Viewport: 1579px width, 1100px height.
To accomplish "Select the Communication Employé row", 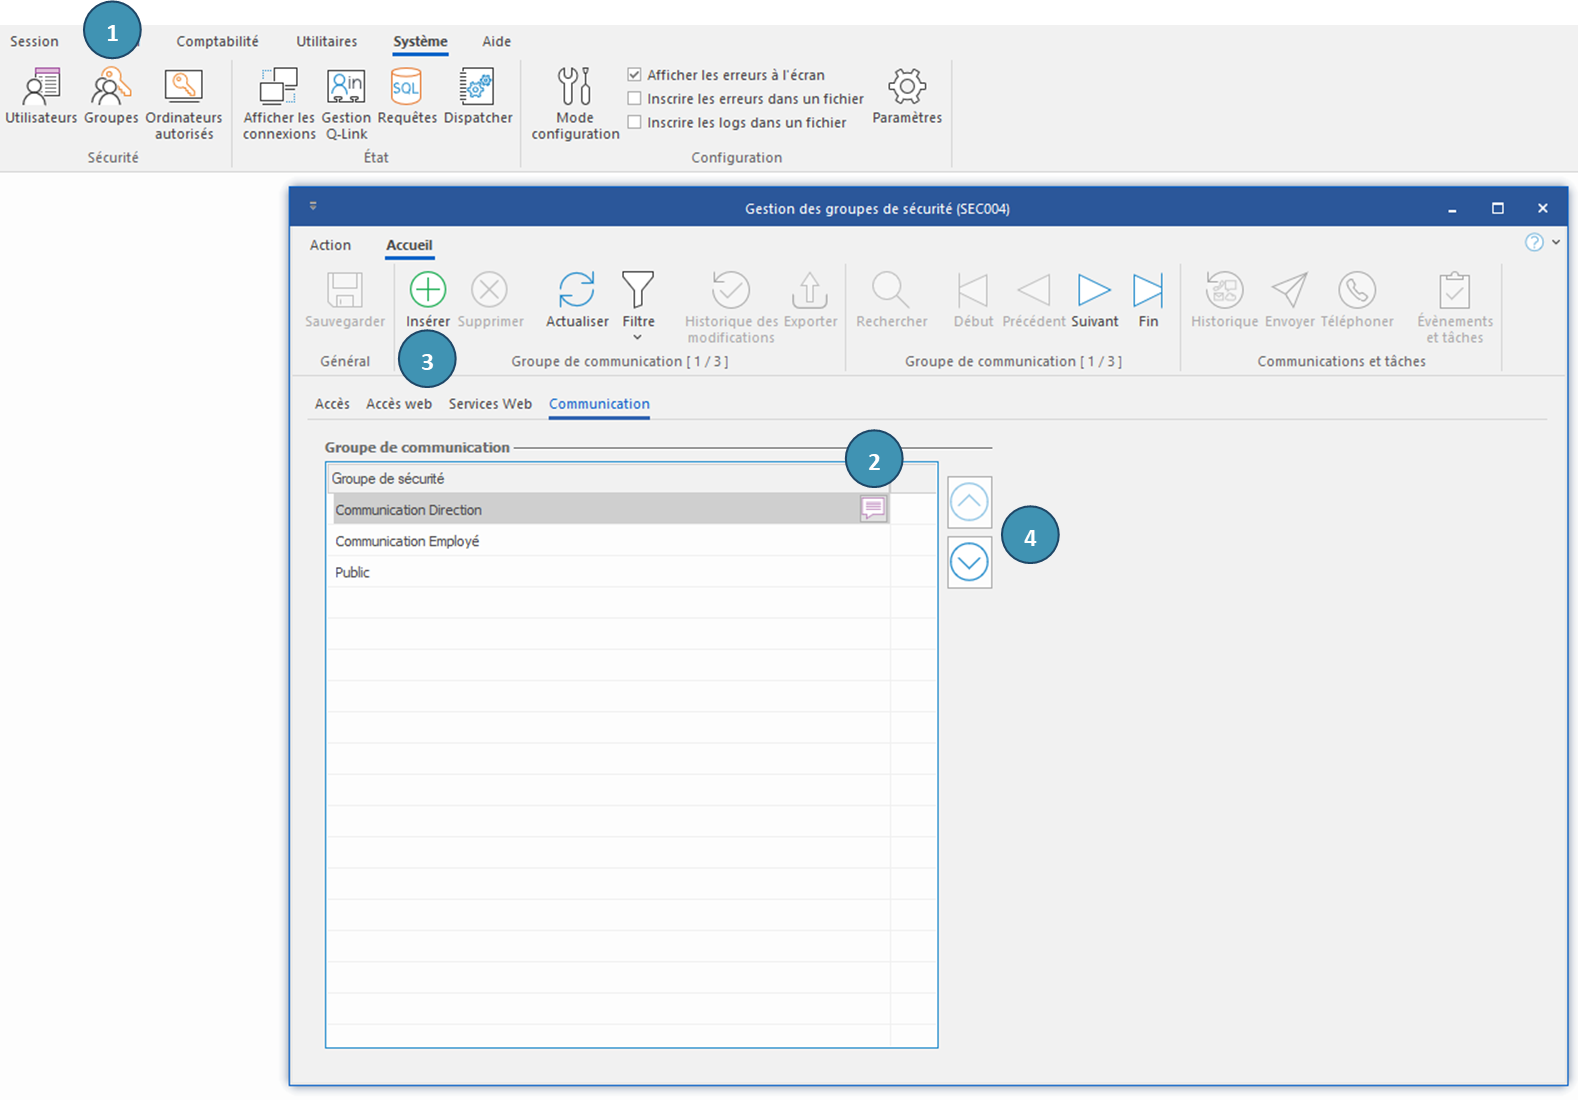I will click(407, 541).
